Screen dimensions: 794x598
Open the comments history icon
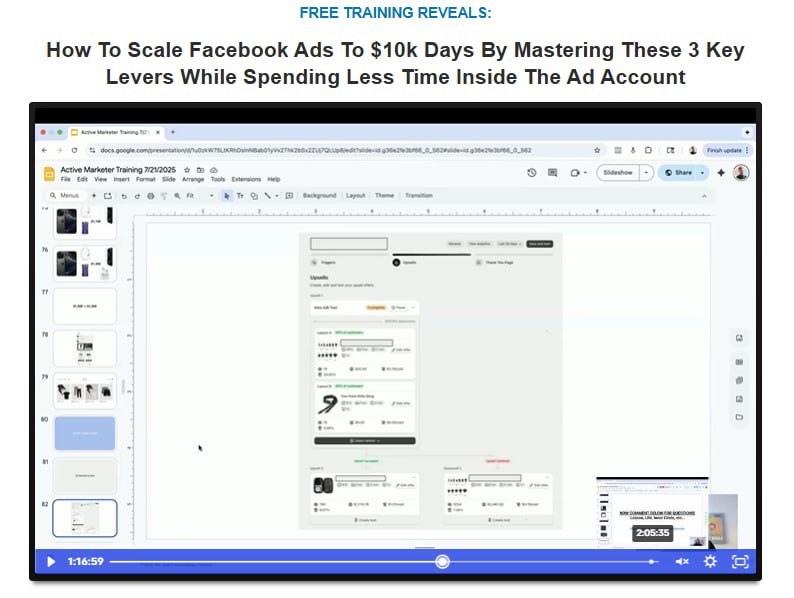[552, 173]
